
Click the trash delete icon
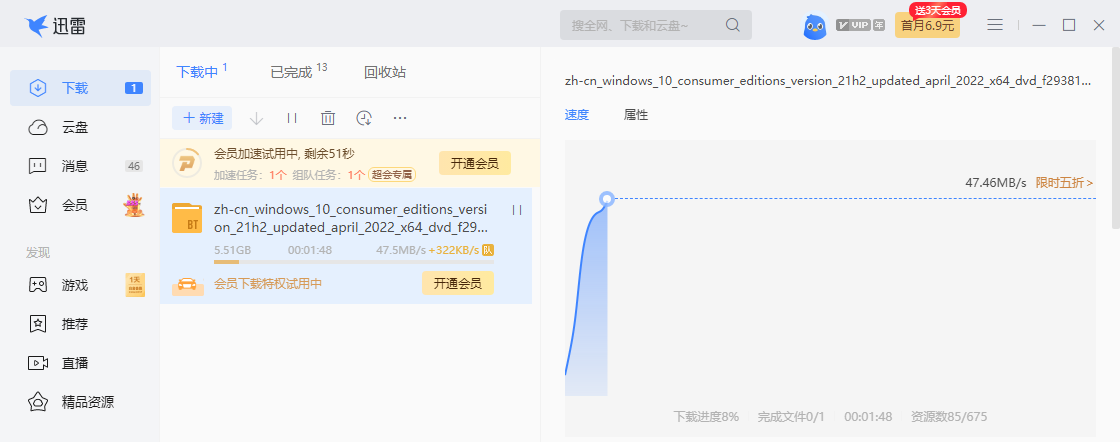click(x=328, y=118)
